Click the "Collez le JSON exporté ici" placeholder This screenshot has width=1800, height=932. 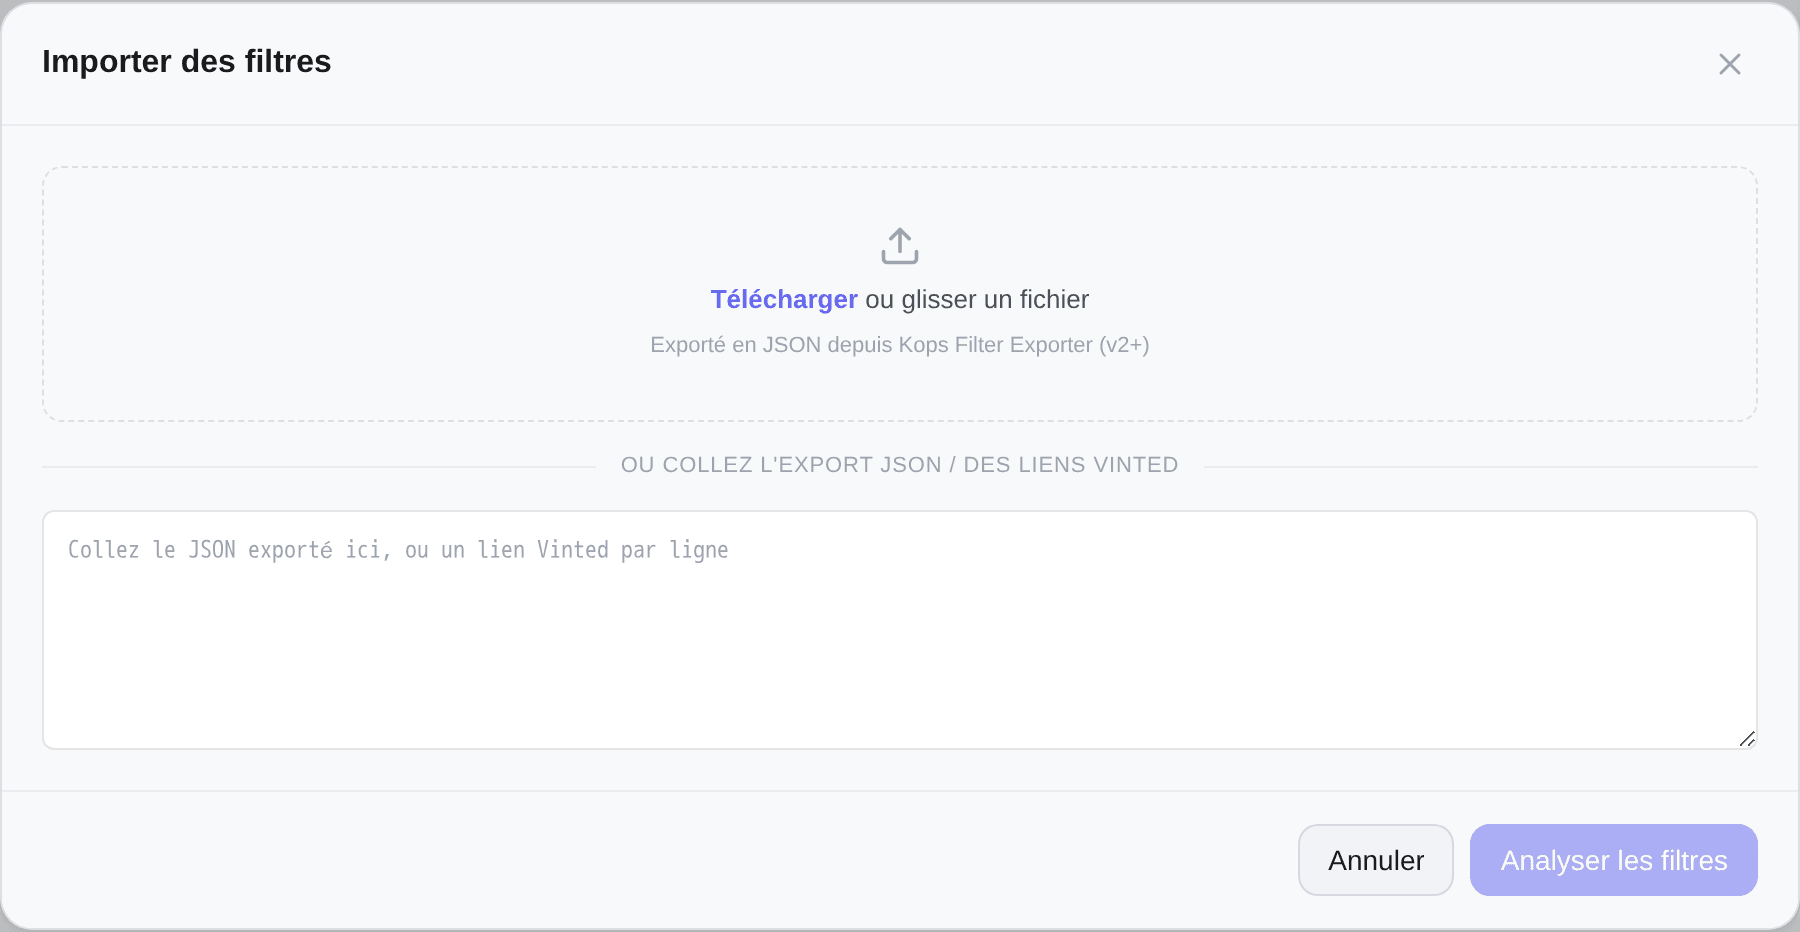(398, 550)
